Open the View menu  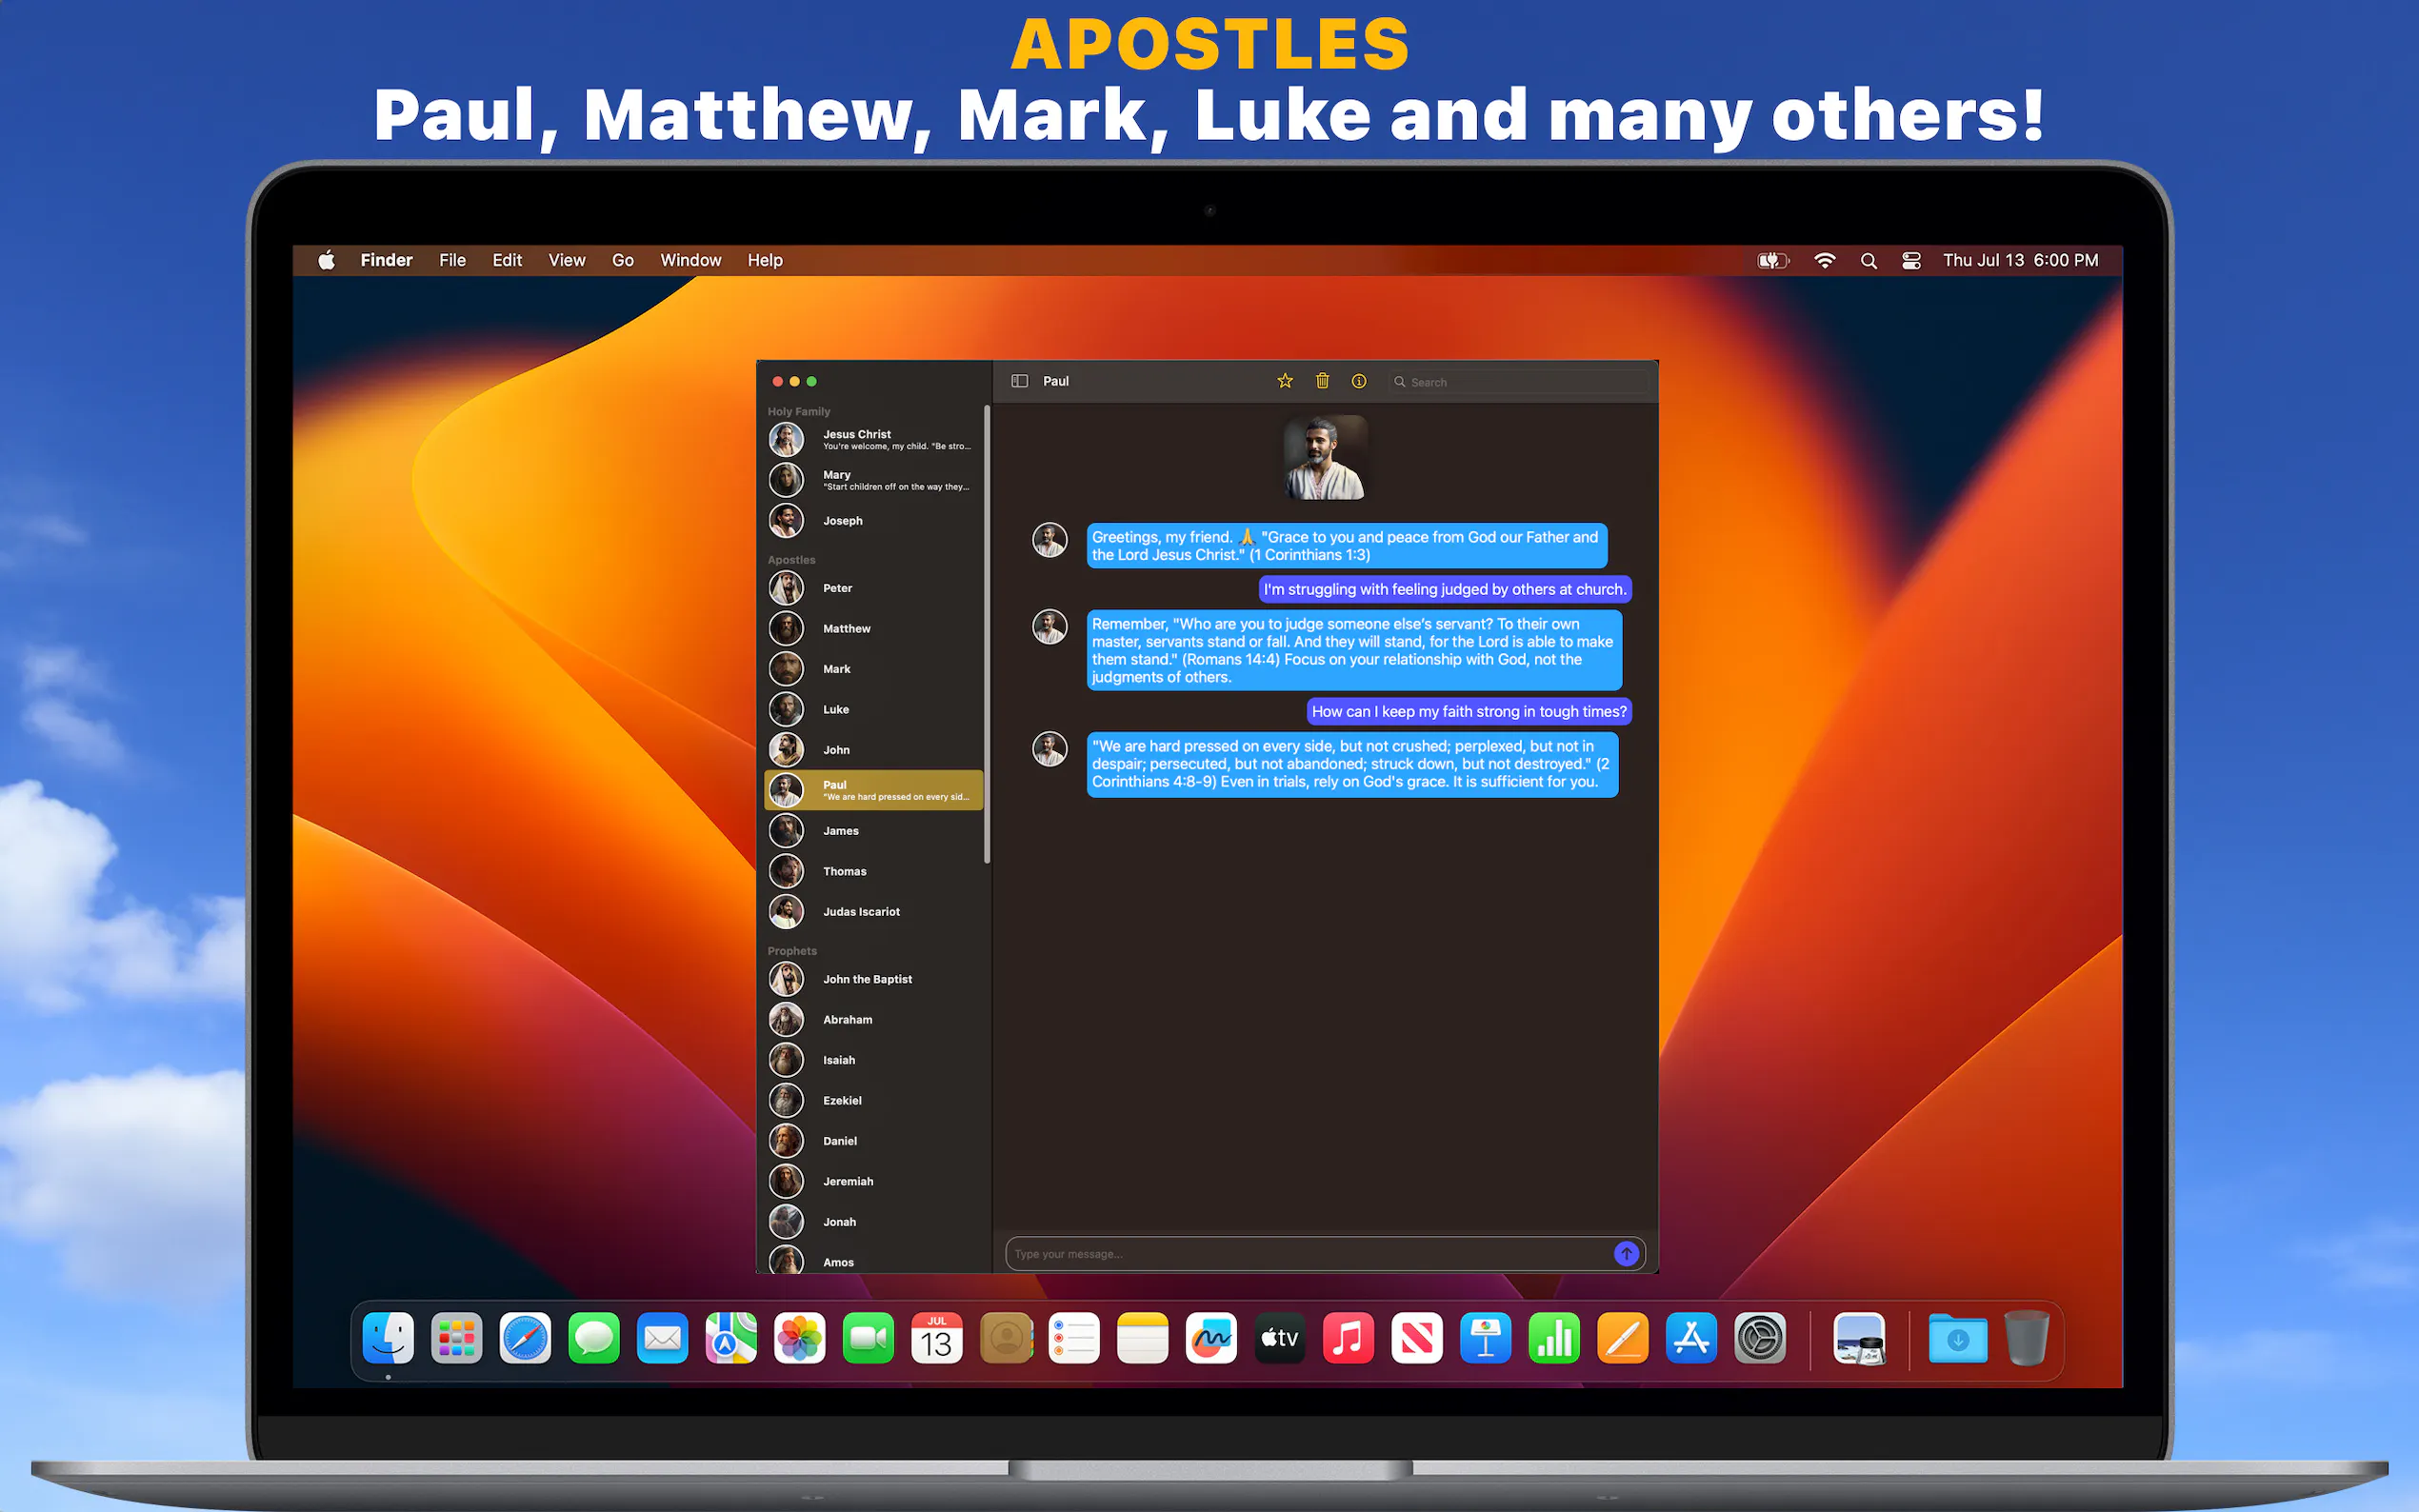566,261
